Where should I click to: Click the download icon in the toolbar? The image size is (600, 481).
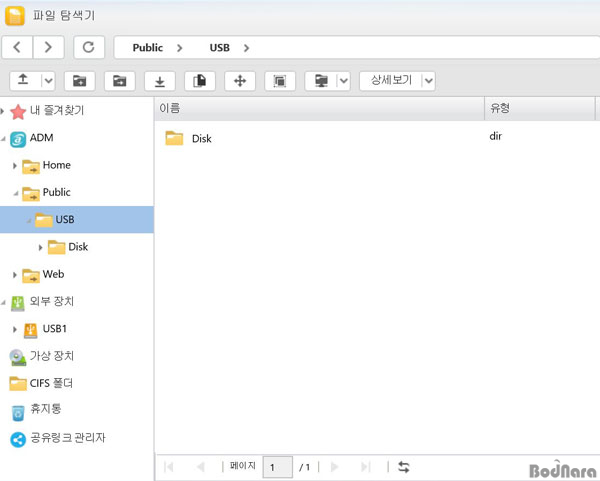tap(159, 81)
